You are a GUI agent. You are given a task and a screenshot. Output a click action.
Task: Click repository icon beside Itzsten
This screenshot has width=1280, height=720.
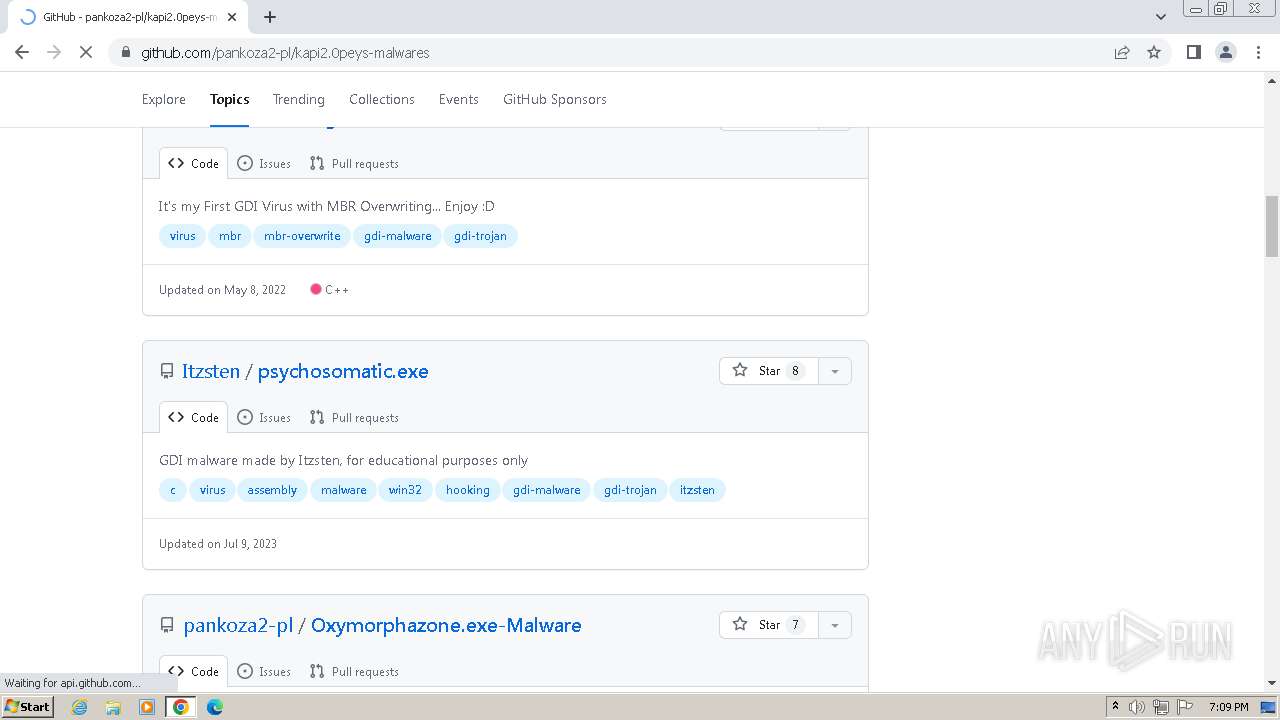tap(167, 371)
